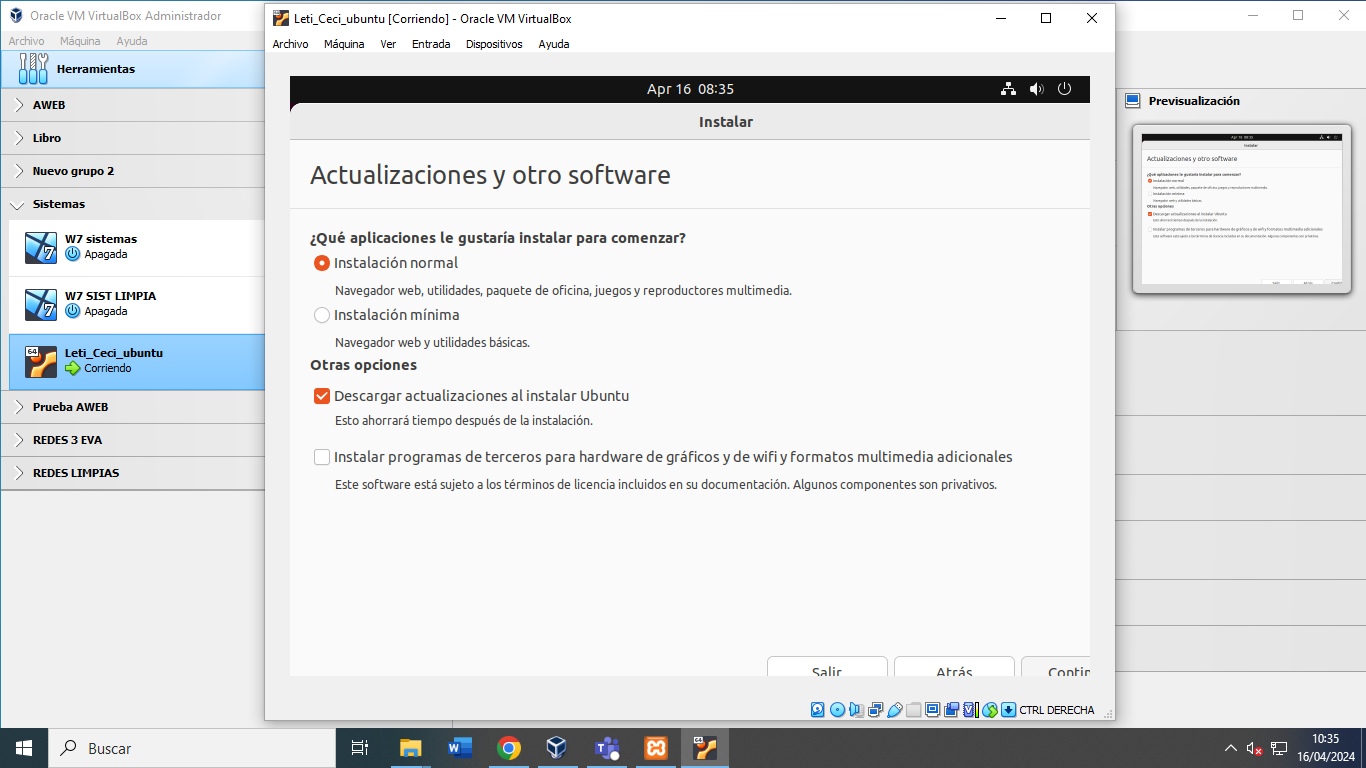
Task: Click the power icon in Ubuntu top bar
Action: click(1064, 89)
